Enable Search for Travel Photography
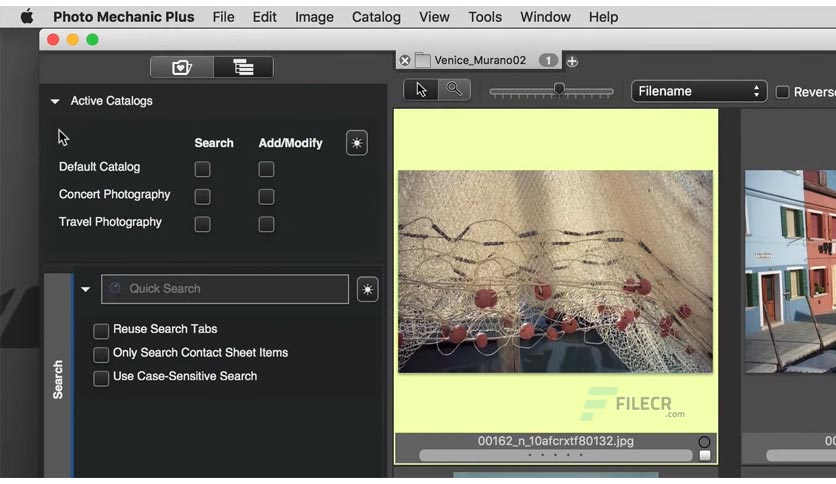This screenshot has height=484, width=836. pyautogui.click(x=202, y=224)
